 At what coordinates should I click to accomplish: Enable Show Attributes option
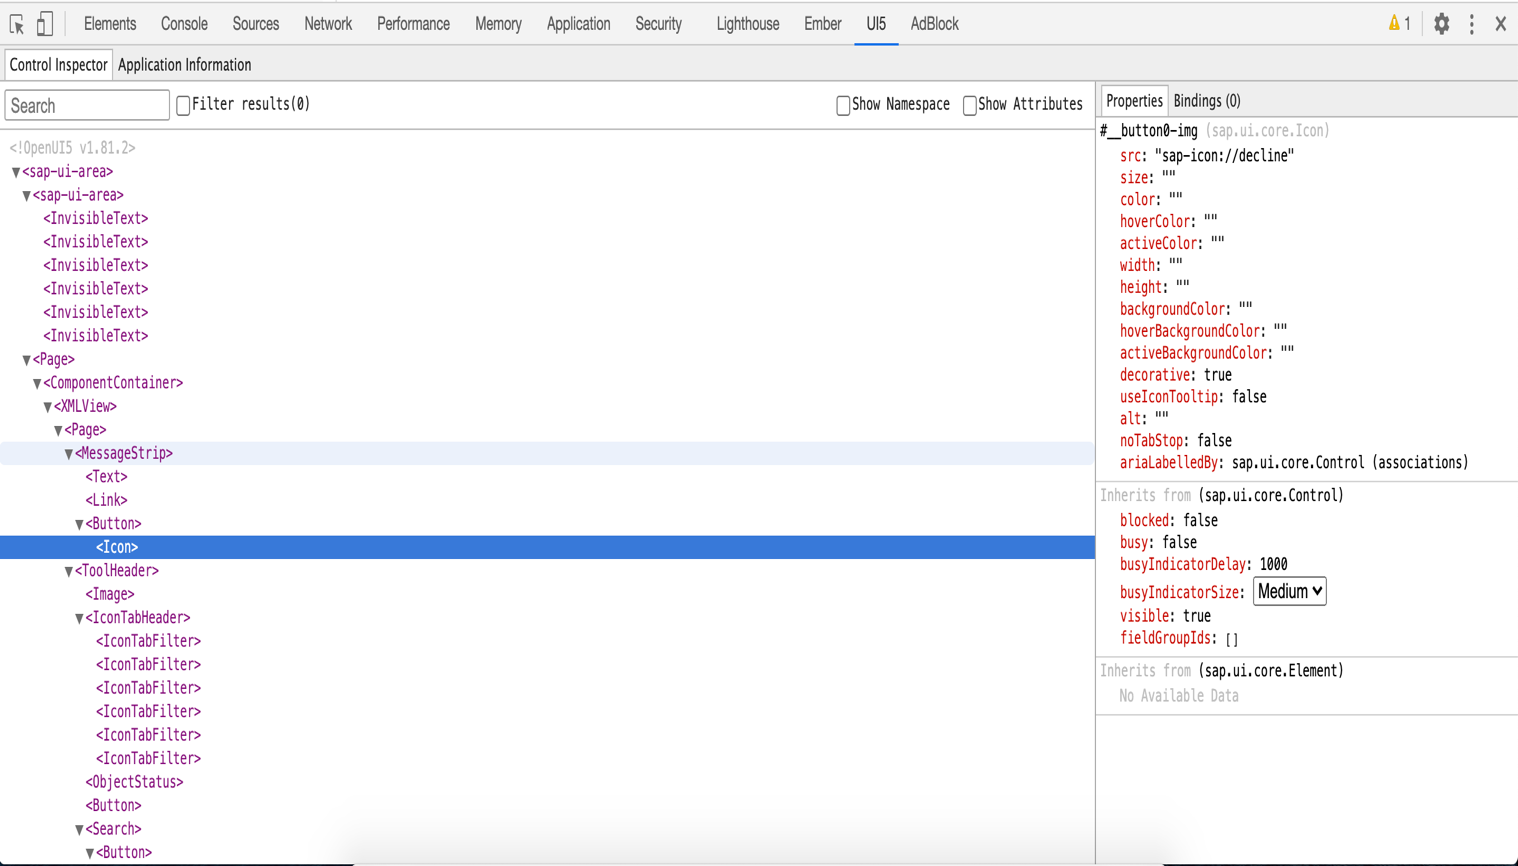[970, 104]
